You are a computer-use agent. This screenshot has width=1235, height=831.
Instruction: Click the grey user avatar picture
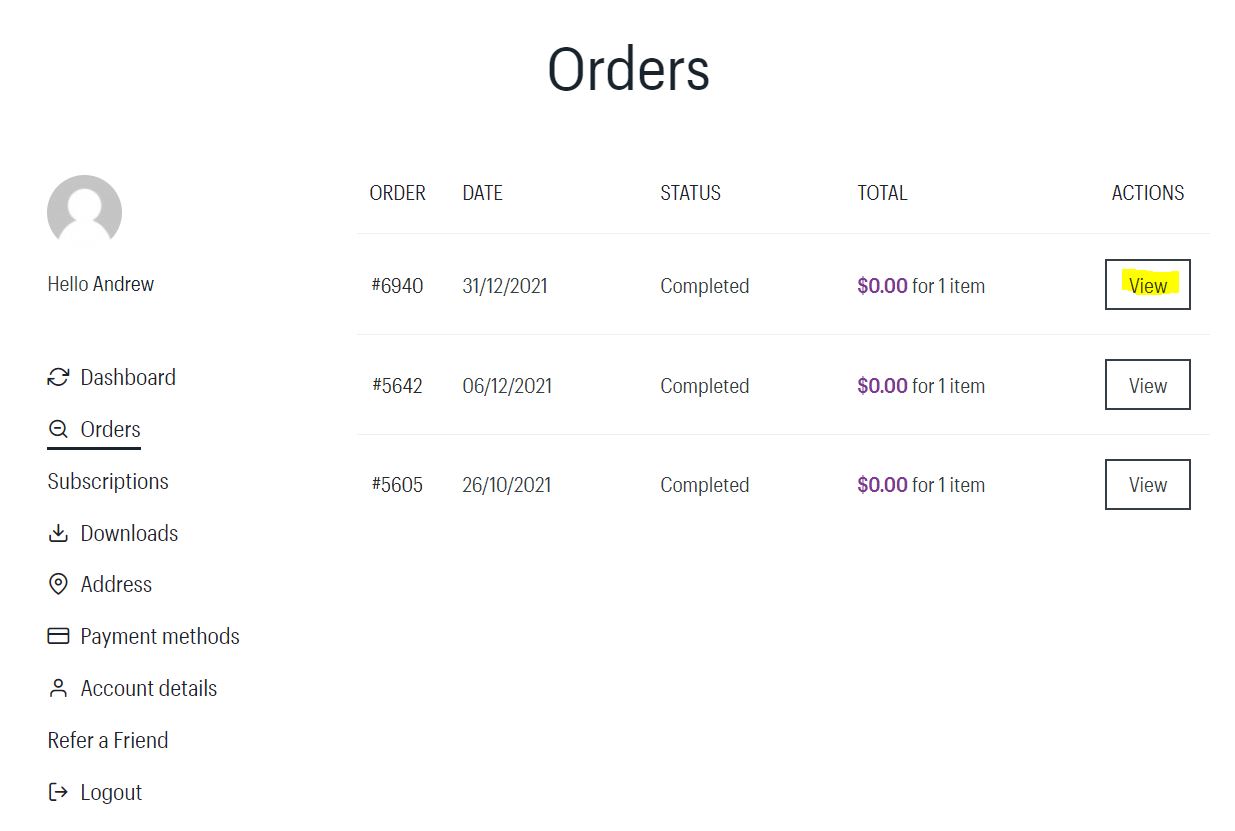84,212
